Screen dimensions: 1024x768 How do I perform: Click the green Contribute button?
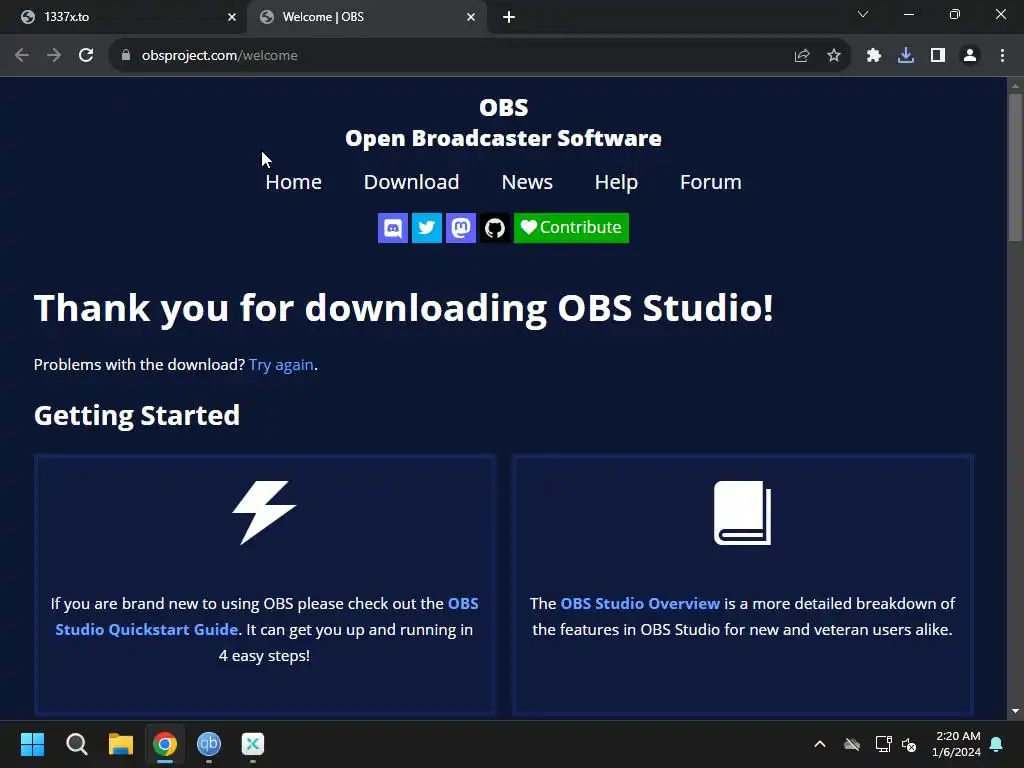tap(571, 228)
